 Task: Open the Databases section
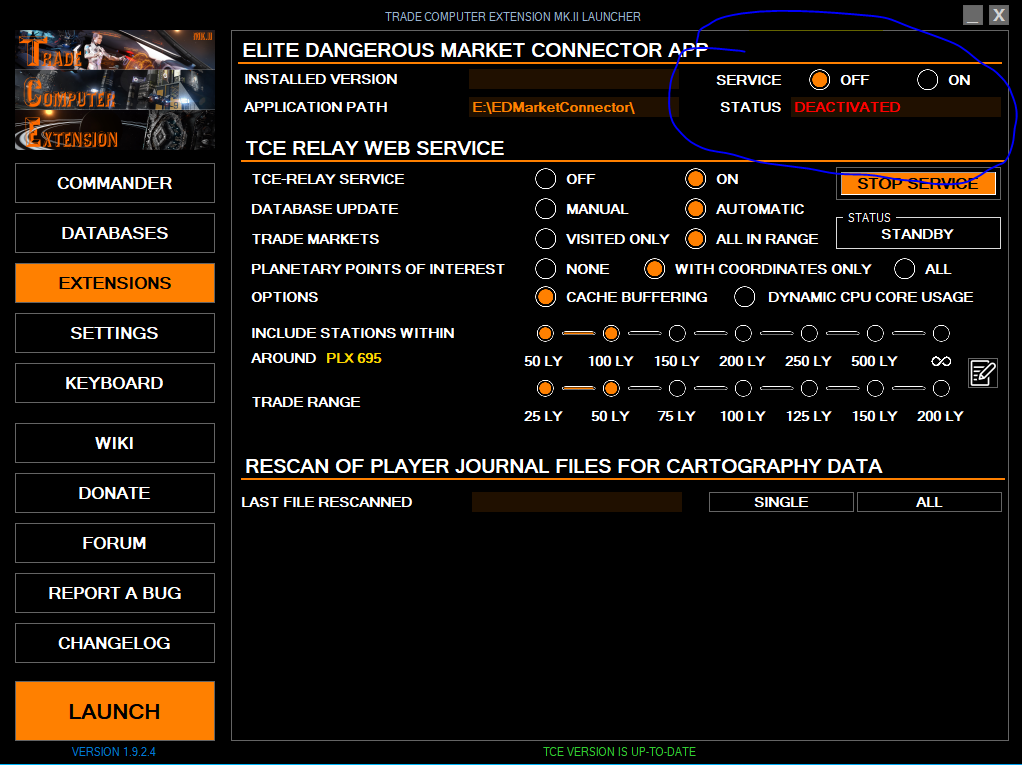click(115, 233)
